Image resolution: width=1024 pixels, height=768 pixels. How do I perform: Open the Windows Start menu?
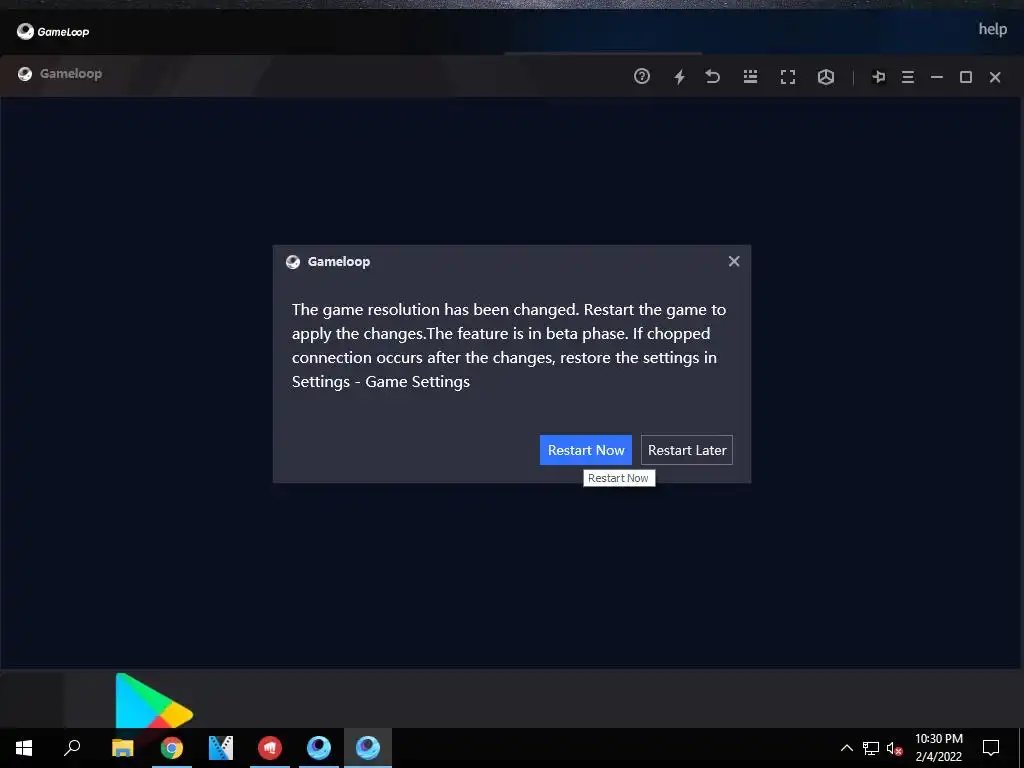[x=24, y=748]
